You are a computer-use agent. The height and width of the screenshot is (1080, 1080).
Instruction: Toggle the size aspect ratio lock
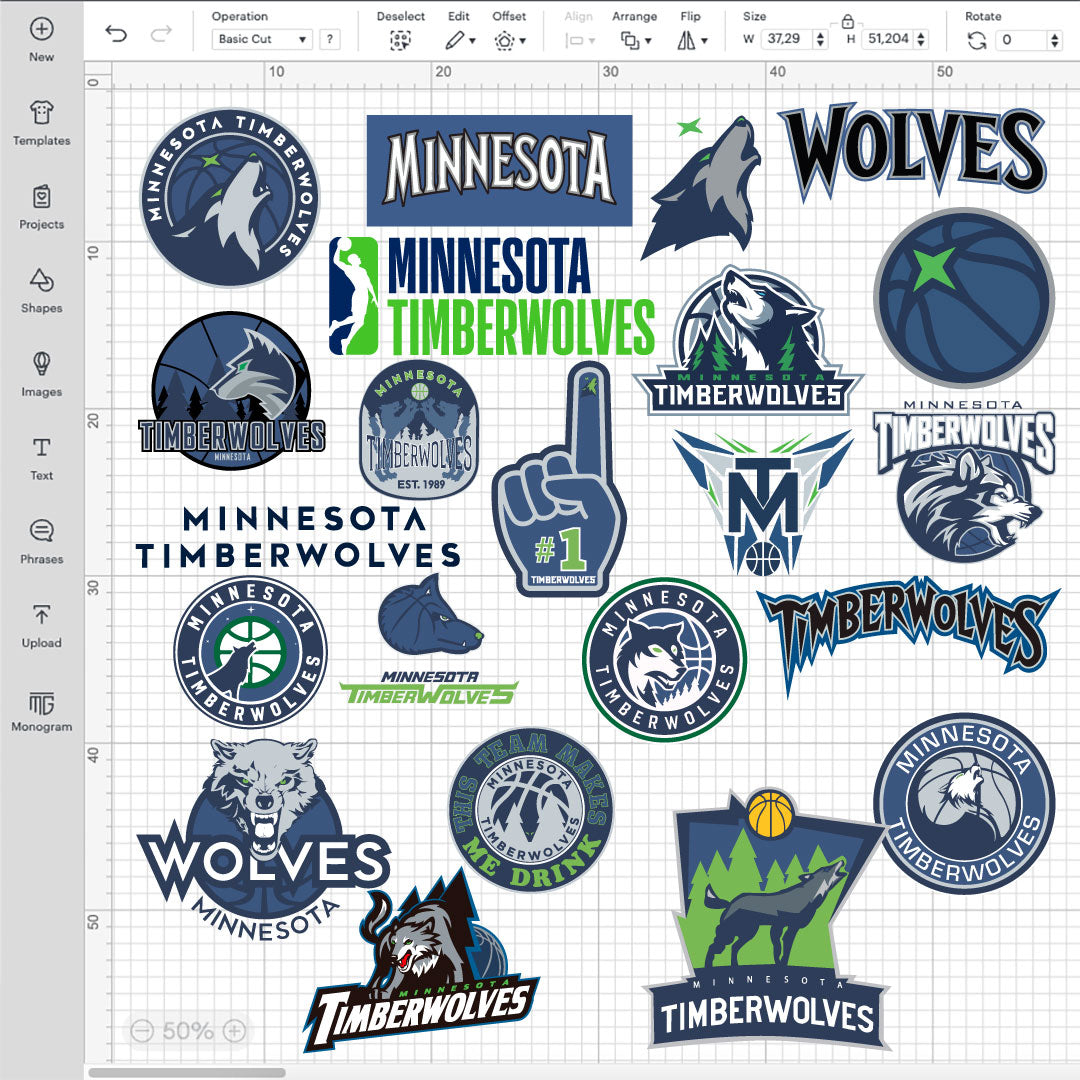(847, 21)
